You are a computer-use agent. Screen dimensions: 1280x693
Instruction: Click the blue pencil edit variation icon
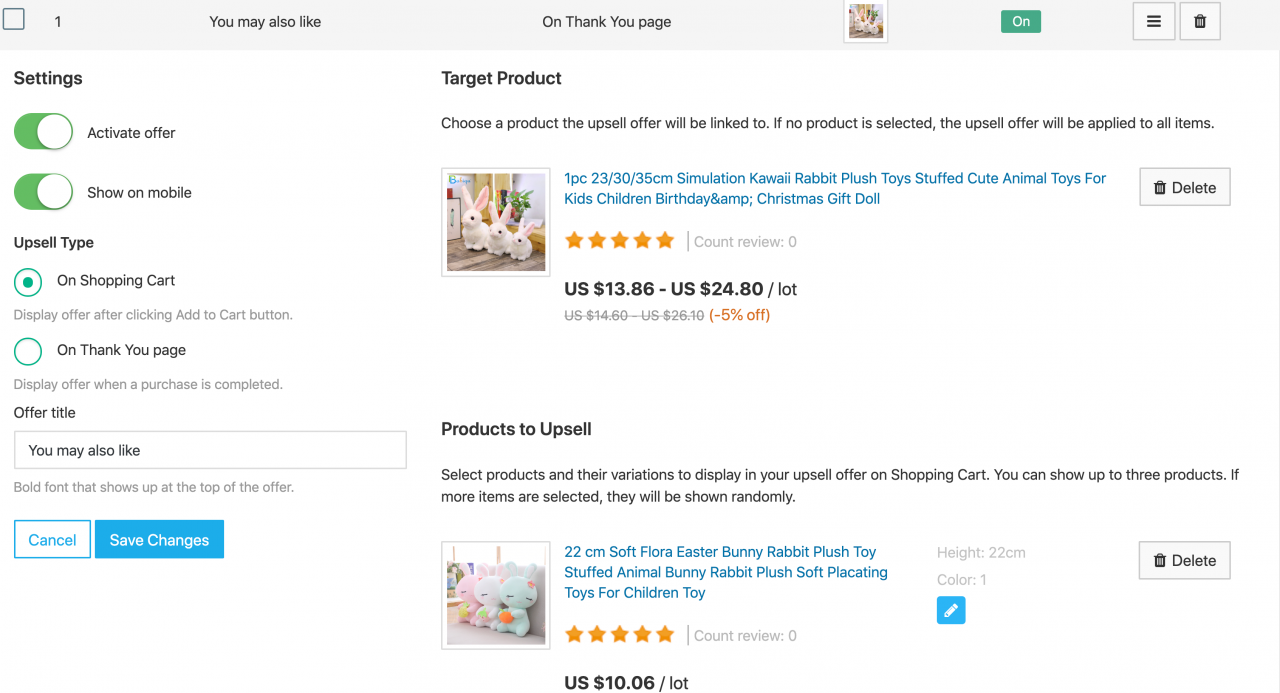tap(951, 610)
